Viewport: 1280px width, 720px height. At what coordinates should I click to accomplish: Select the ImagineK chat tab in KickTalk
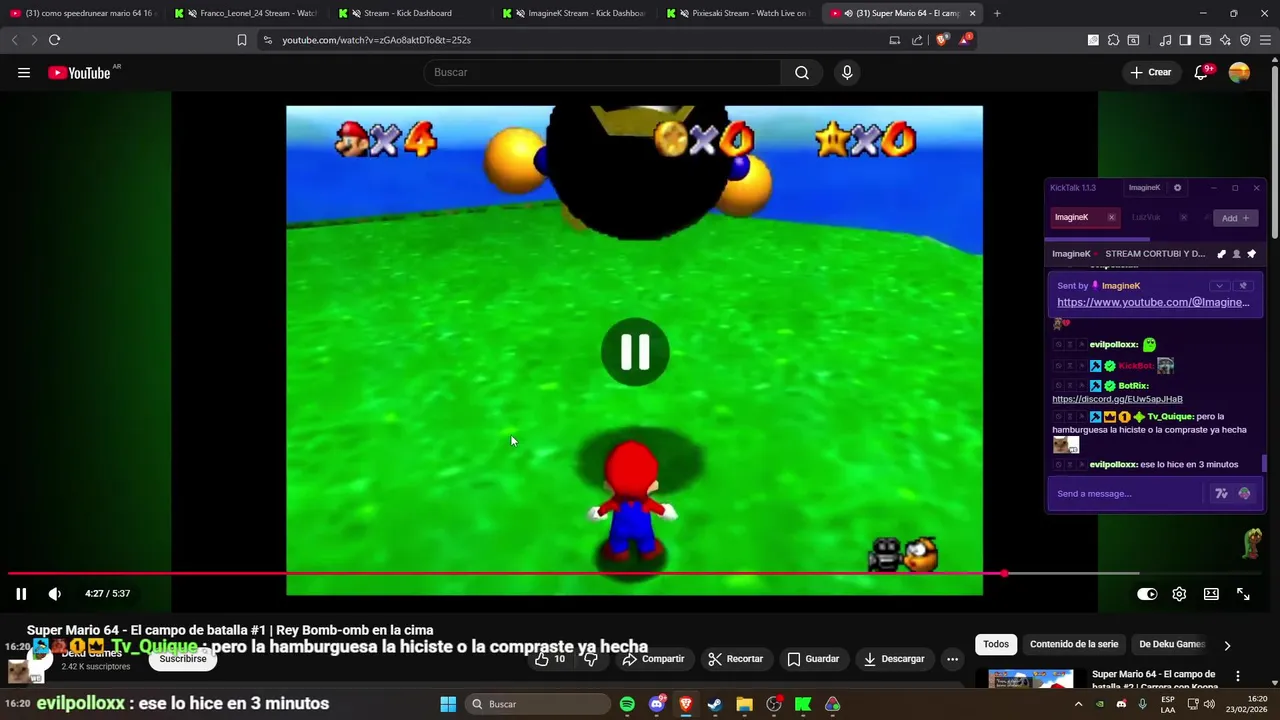pyautogui.click(x=1084, y=217)
